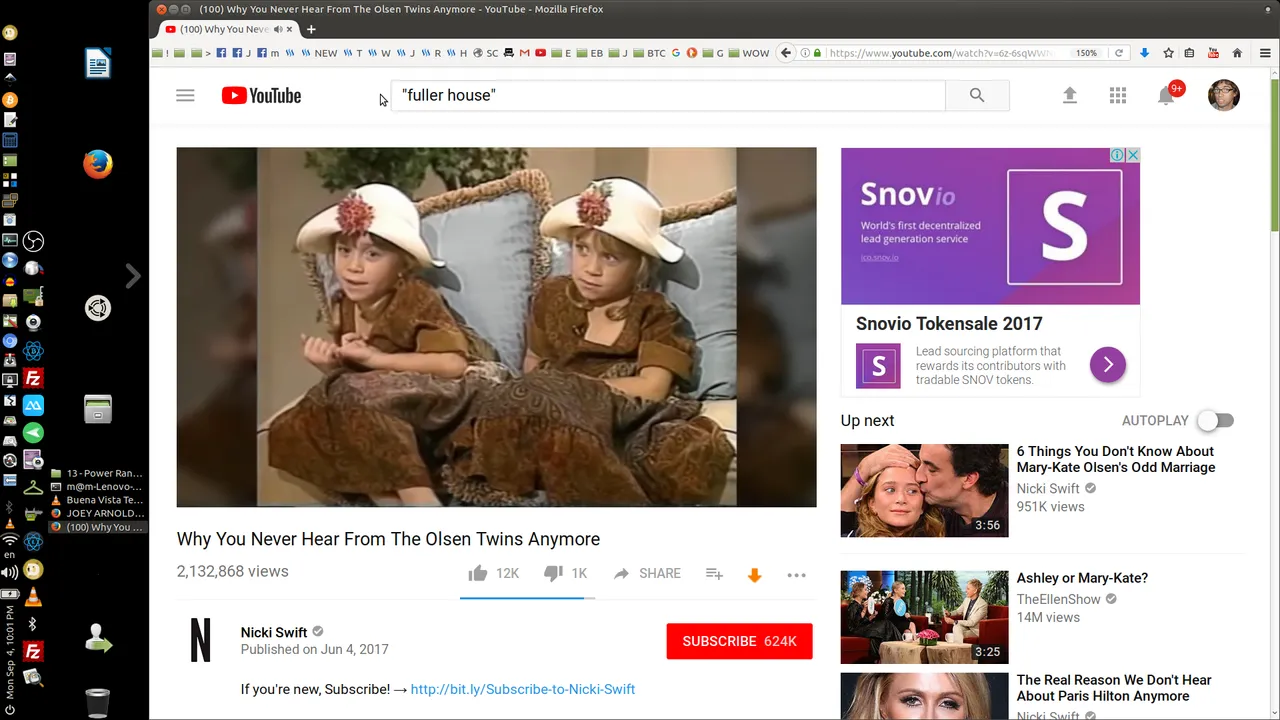Screen dimensions: 1280x720
Task: Open the AdChoices info icon
Action: [1118, 155]
